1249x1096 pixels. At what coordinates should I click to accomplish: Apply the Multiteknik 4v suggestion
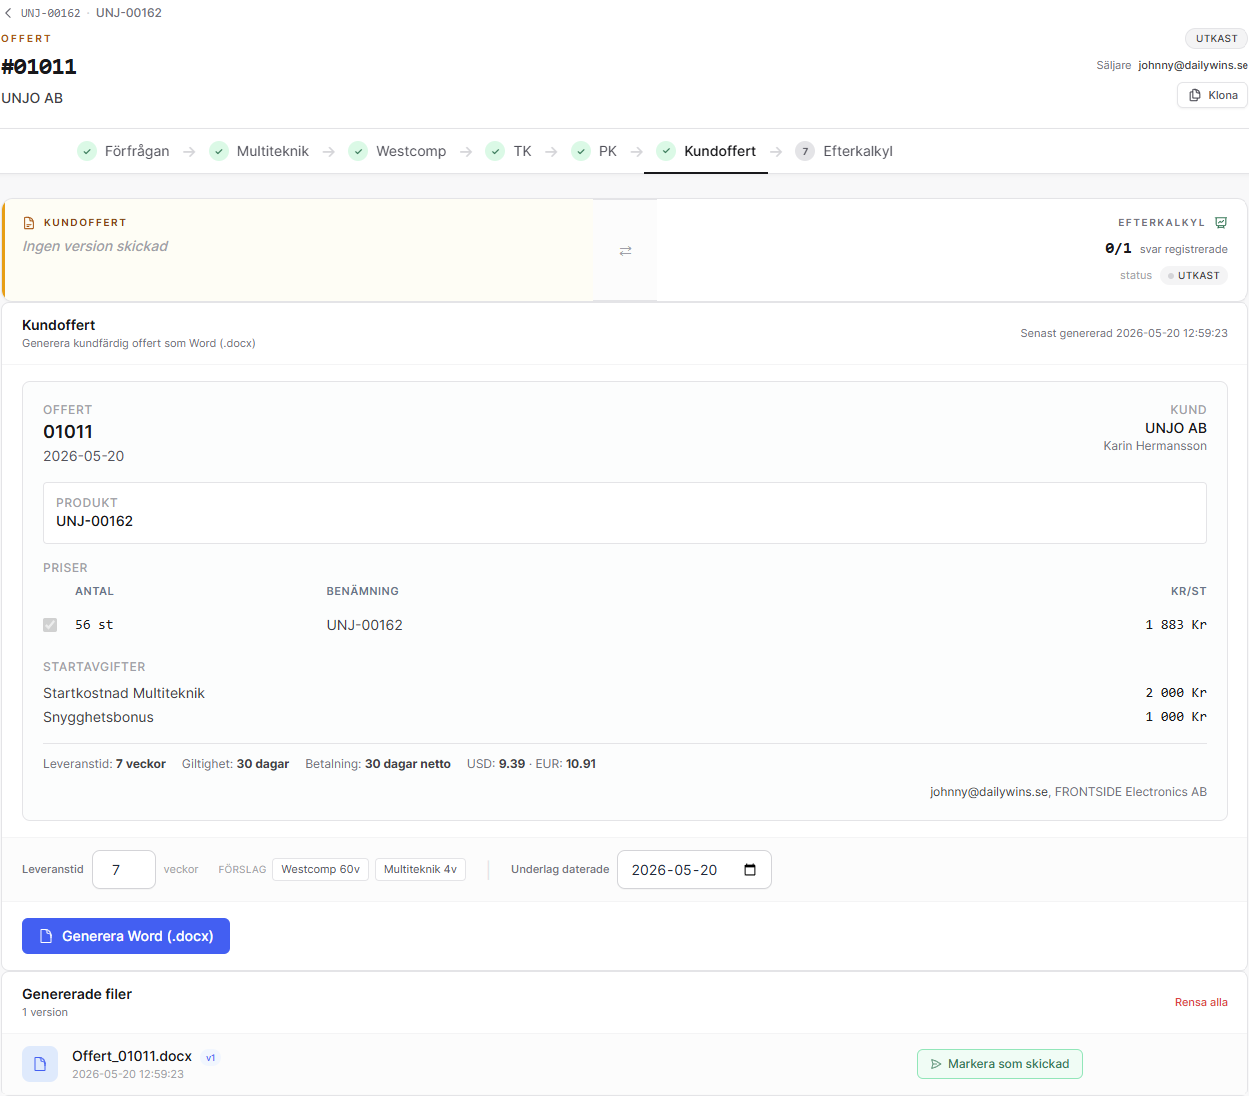click(x=420, y=870)
